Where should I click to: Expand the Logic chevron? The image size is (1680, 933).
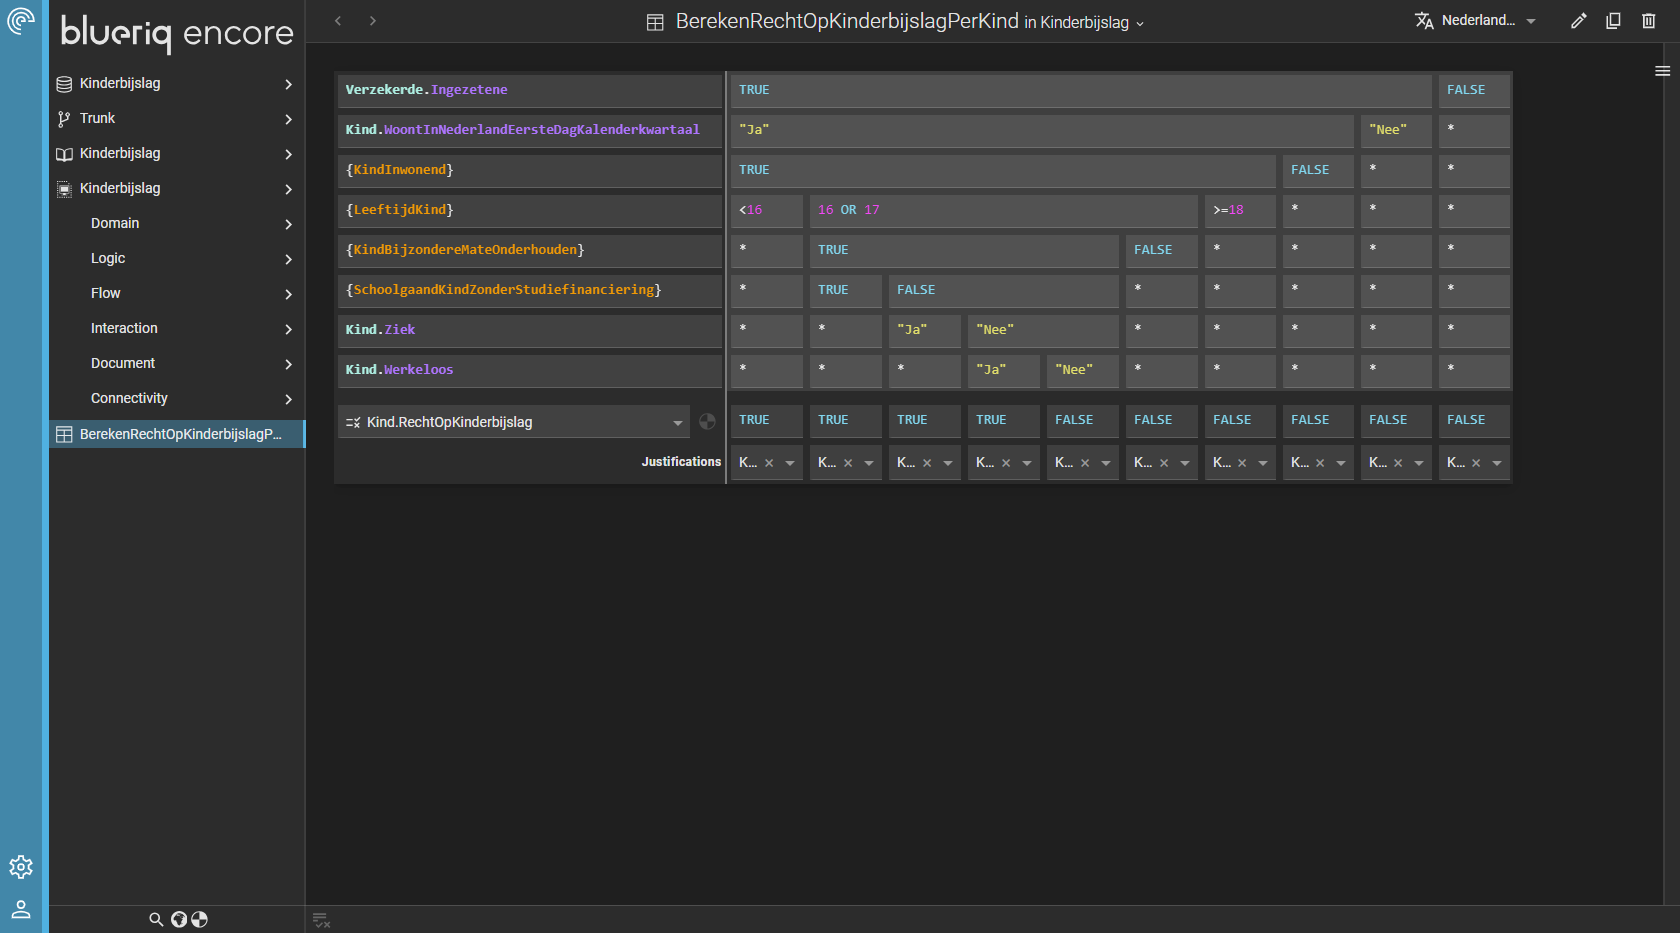tap(288, 259)
